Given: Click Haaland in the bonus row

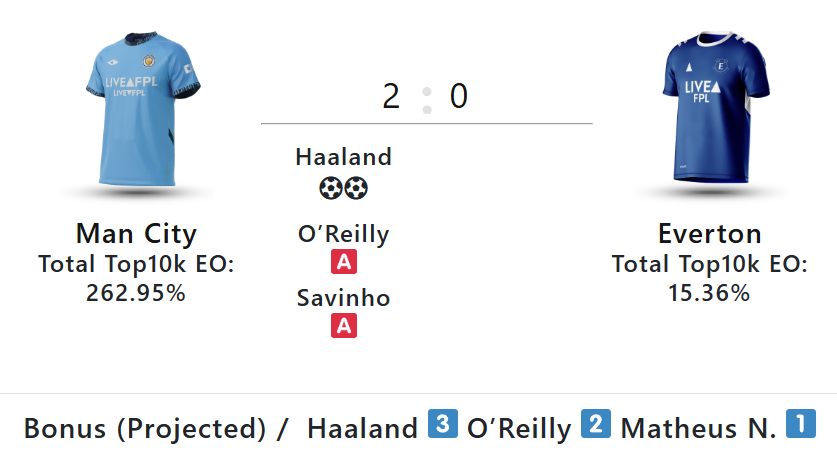Looking at the screenshot, I should coord(362,428).
